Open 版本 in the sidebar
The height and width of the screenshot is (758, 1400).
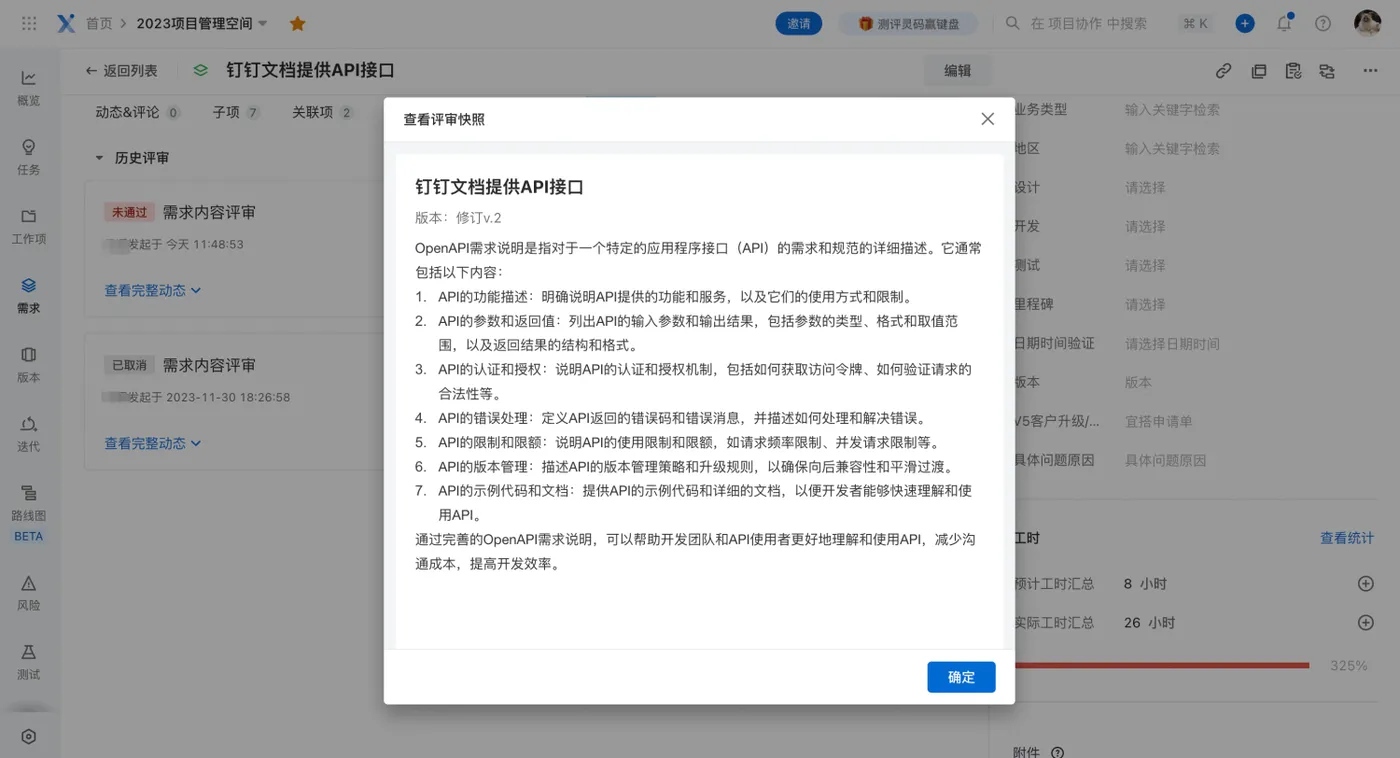(29, 365)
